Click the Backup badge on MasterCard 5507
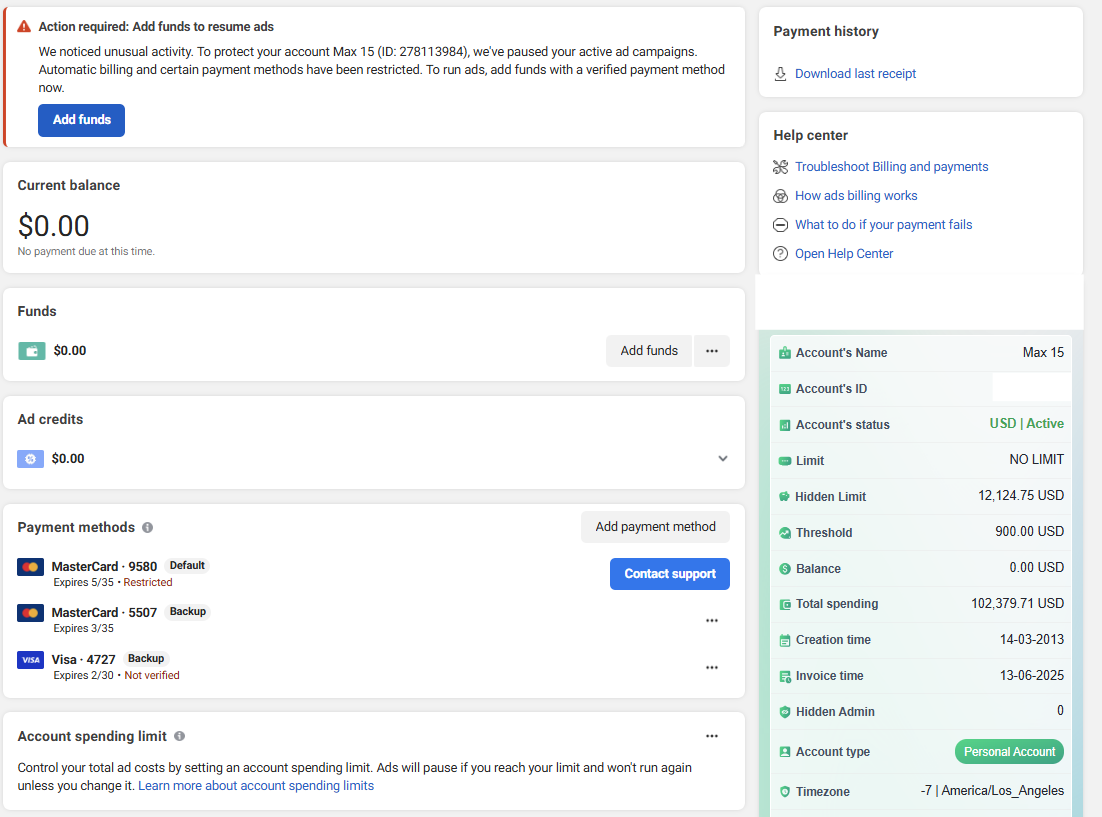 [188, 612]
